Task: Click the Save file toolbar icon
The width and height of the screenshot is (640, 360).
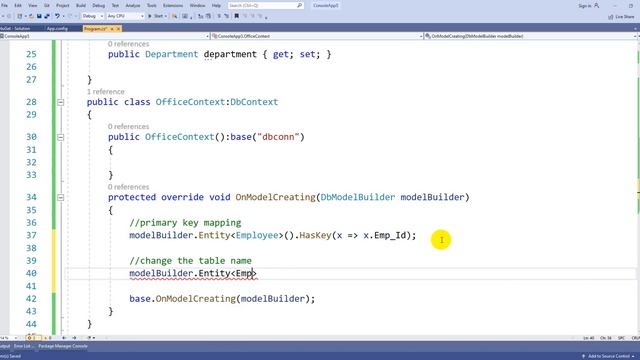Action: pyautogui.click(x=39, y=16)
